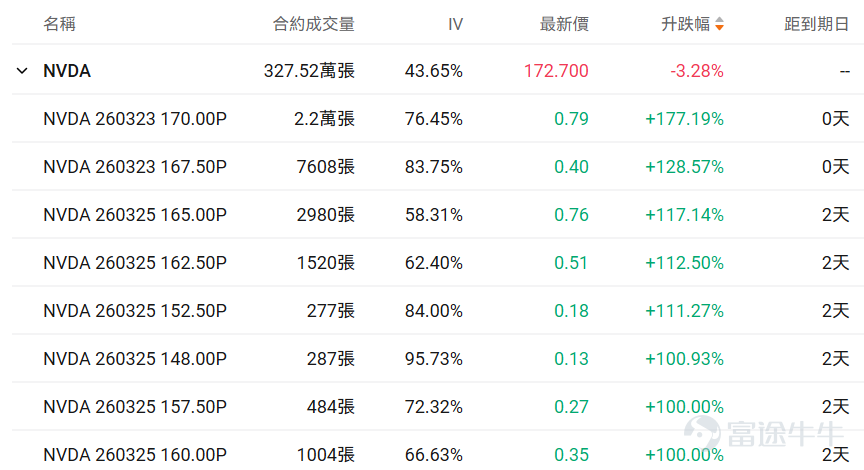Click volume cell 2.2萬張
This screenshot has height=470, width=864.
(324, 119)
